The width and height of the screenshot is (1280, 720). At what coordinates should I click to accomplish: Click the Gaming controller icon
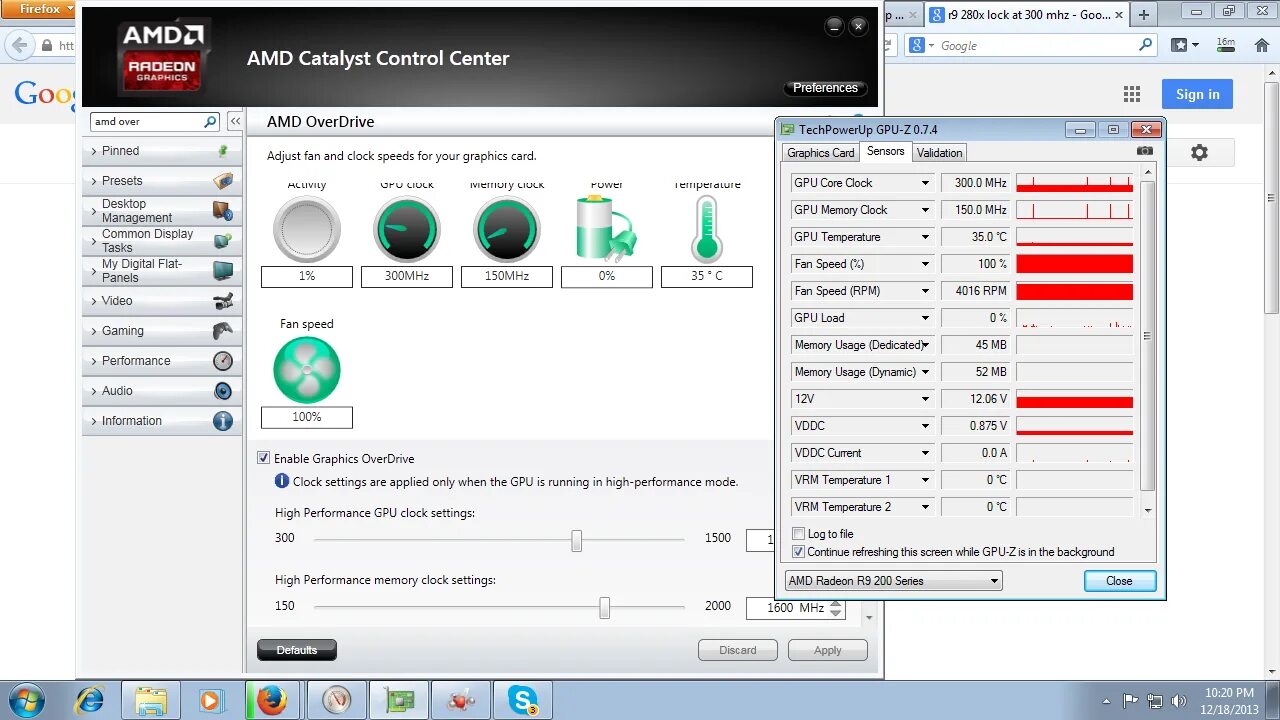[x=223, y=331]
